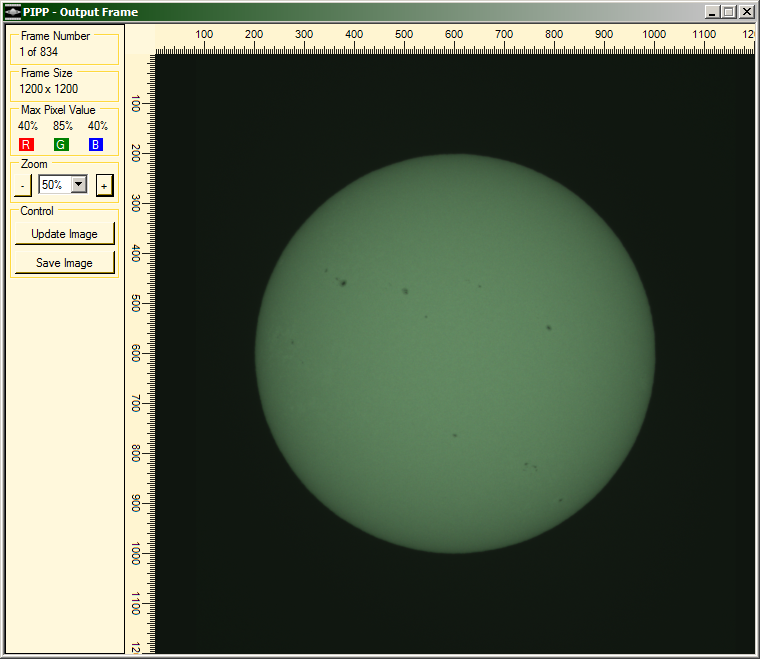This screenshot has width=760, height=659.
Task: Click the 'Control' group label
Action: tap(37, 211)
